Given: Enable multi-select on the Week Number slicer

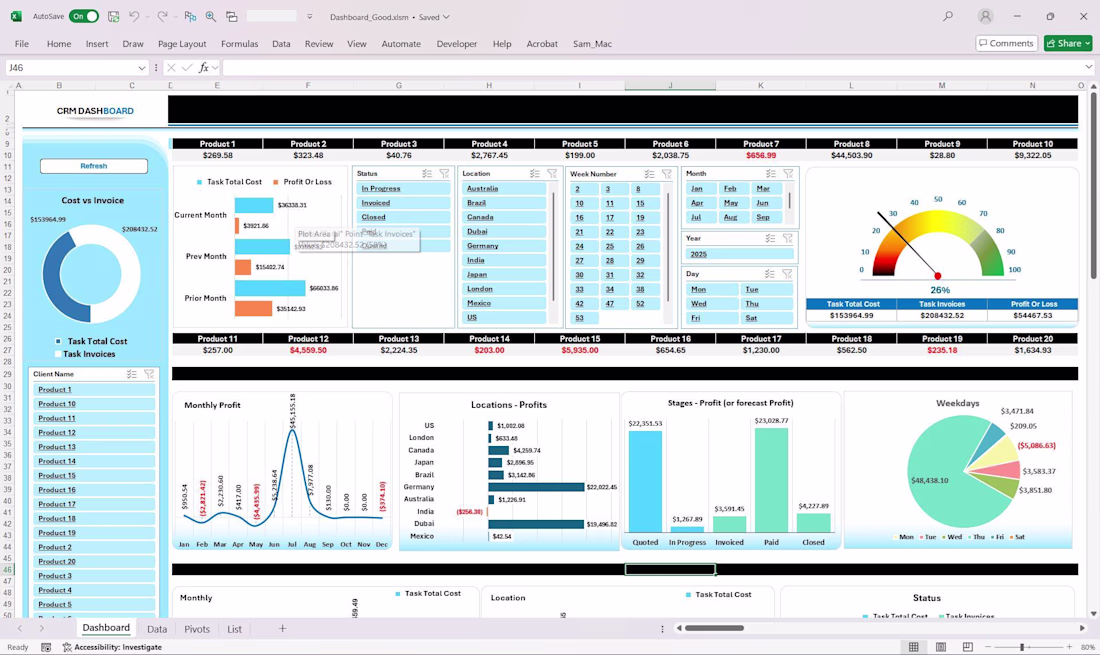Looking at the screenshot, I should point(649,174).
